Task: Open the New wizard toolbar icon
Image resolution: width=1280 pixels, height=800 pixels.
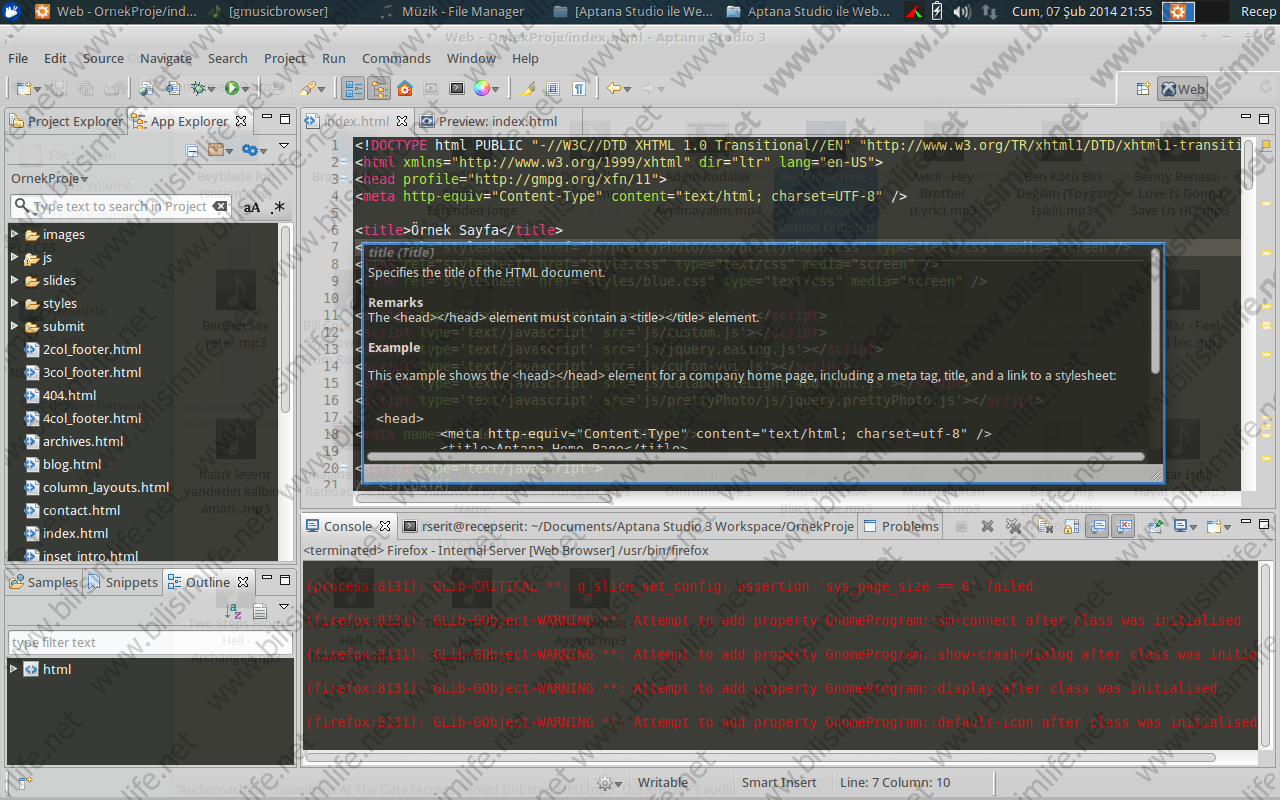Action: tap(23, 88)
